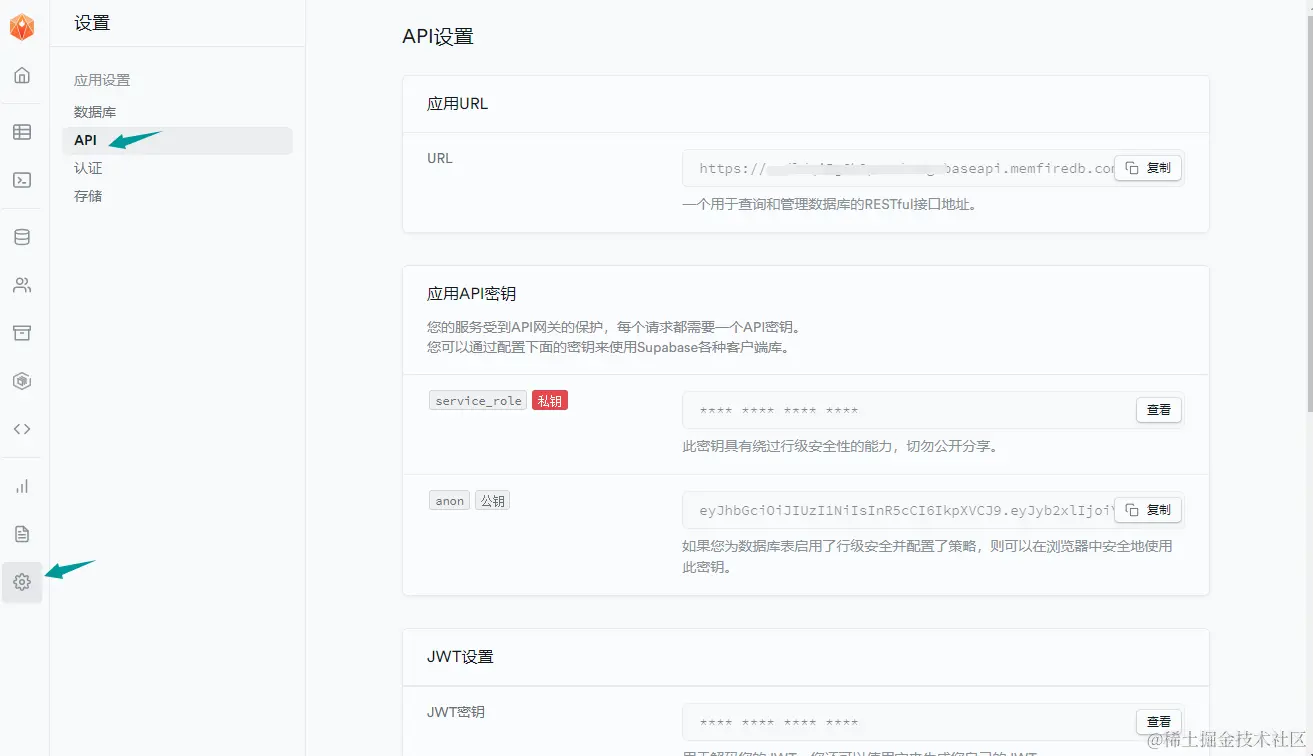Click the masked service_role key field
1313x756 pixels.
933,410
